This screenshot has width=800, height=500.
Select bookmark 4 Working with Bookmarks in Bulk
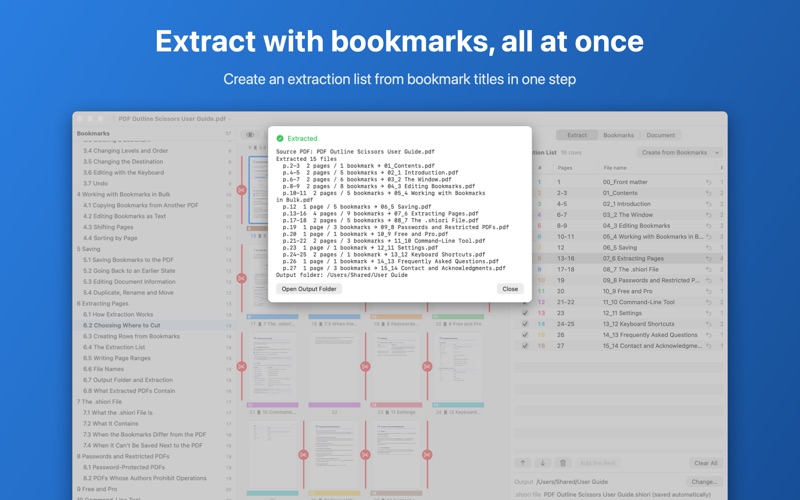coord(123,194)
